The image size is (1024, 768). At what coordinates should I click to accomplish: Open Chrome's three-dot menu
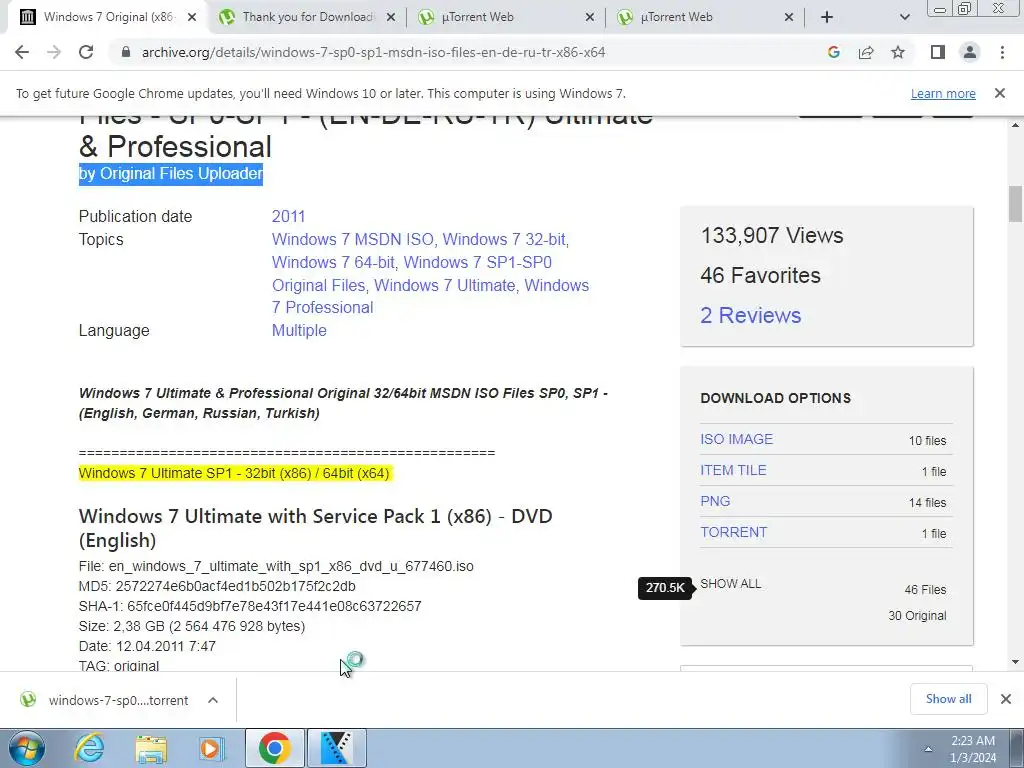(x=1002, y=52)
